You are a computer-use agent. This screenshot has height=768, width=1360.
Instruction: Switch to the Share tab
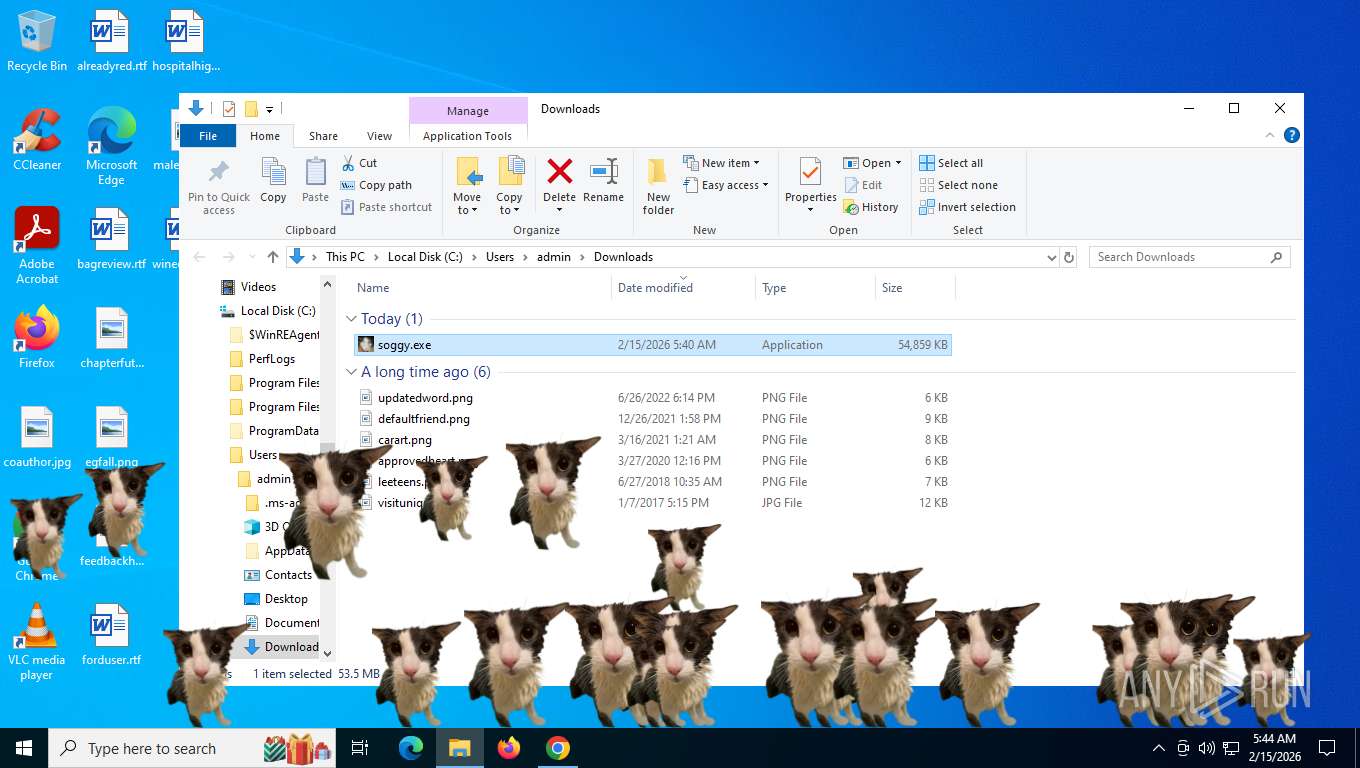(x=323, y=136)
